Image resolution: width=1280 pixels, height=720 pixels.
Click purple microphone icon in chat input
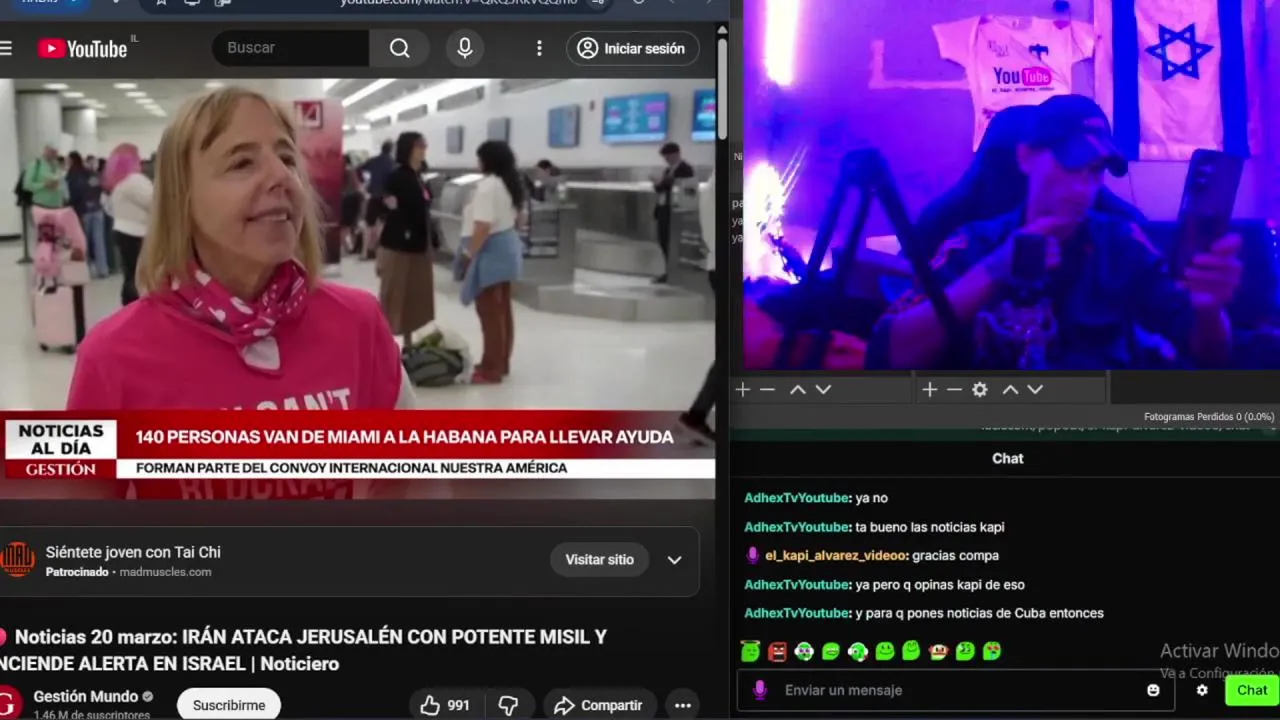coord(760,690)
